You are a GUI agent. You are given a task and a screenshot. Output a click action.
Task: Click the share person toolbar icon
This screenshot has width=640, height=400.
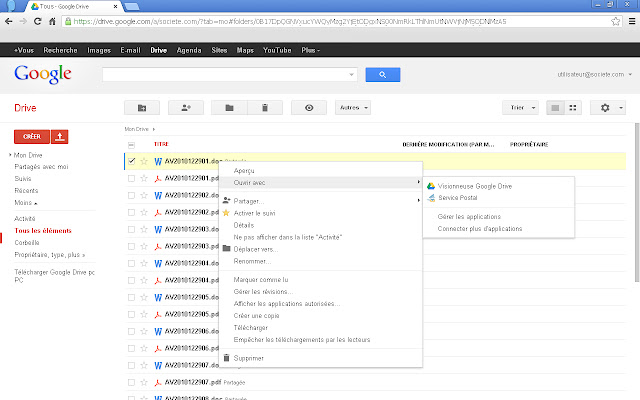coord(185,107)
